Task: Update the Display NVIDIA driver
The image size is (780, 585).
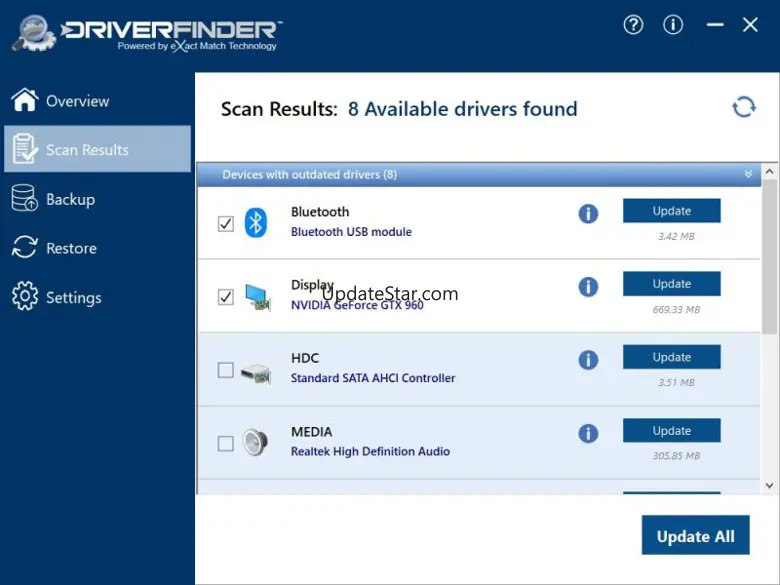Action: [x=672, y=284]
